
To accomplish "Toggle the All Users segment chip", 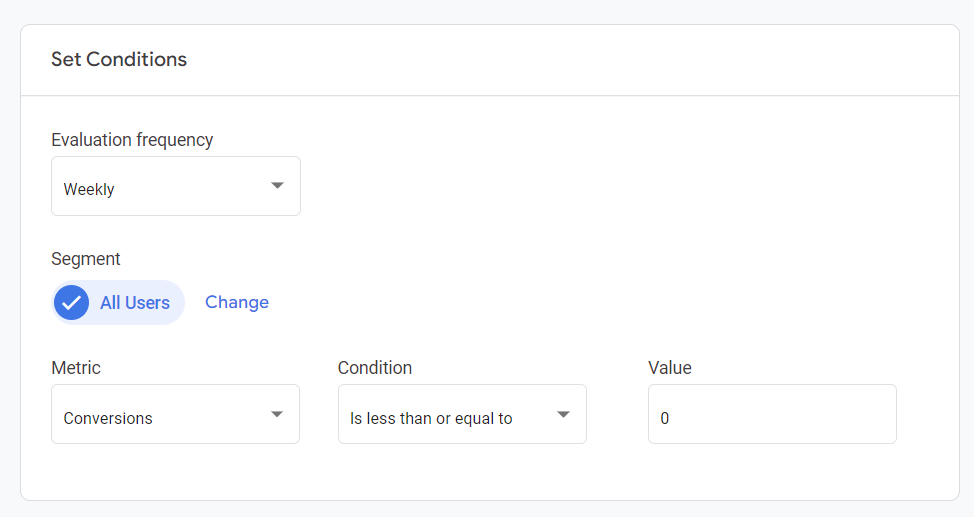I will click(118, 303).
